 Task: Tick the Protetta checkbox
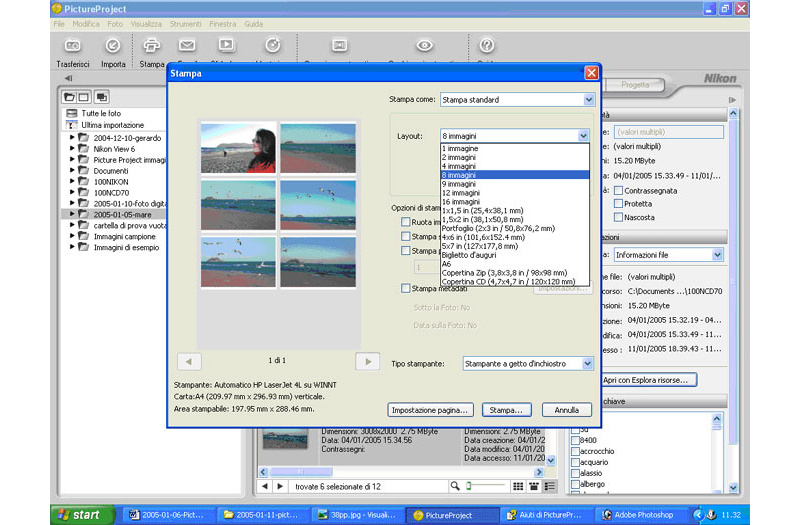(618, 204)
